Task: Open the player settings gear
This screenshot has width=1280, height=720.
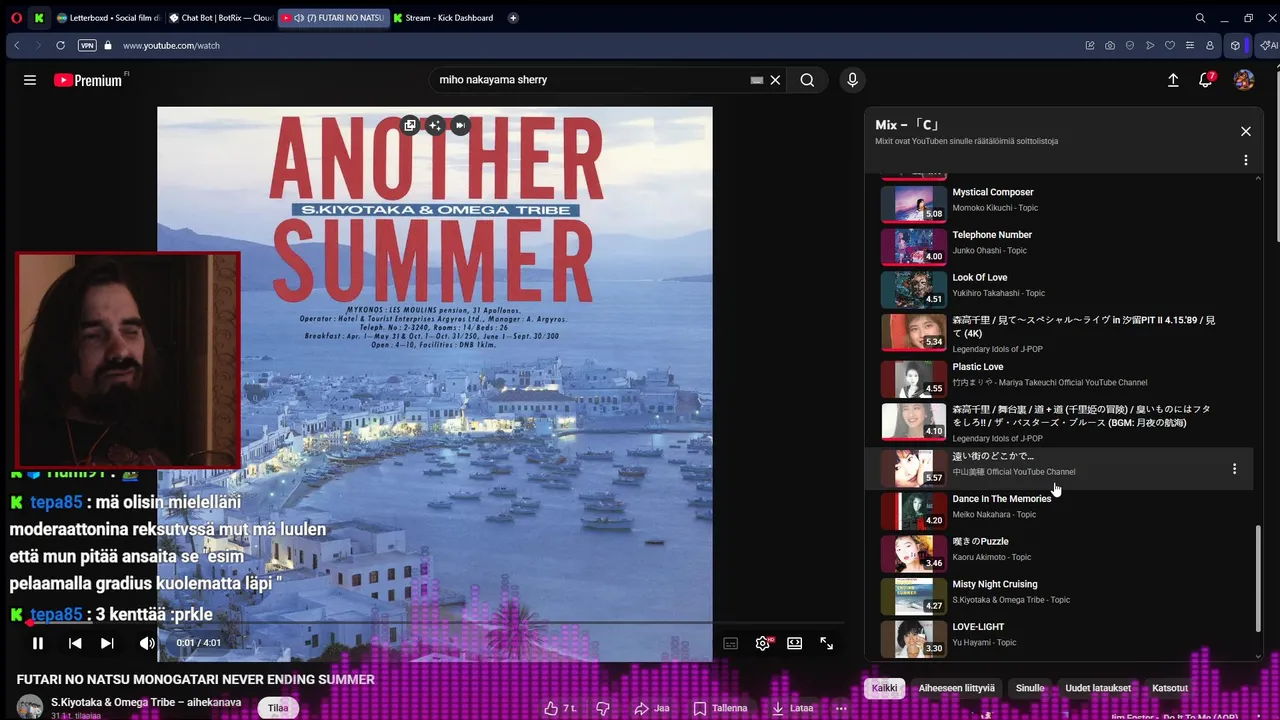Action: 763,644
